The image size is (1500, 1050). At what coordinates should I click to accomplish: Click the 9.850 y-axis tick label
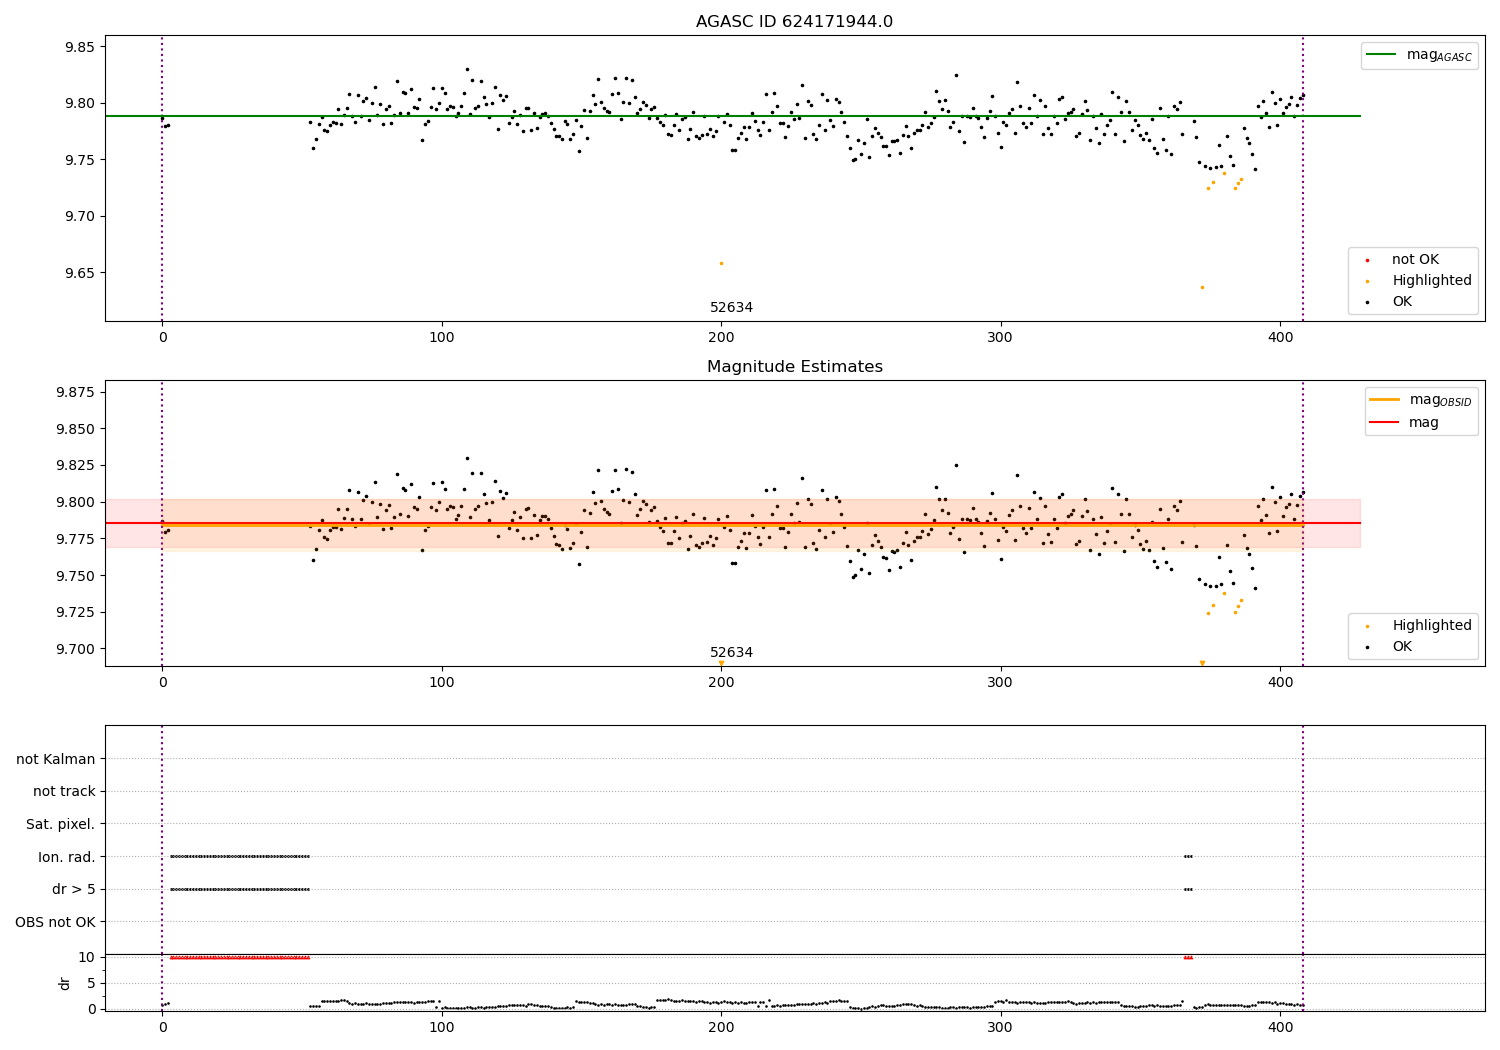[76, 429]
